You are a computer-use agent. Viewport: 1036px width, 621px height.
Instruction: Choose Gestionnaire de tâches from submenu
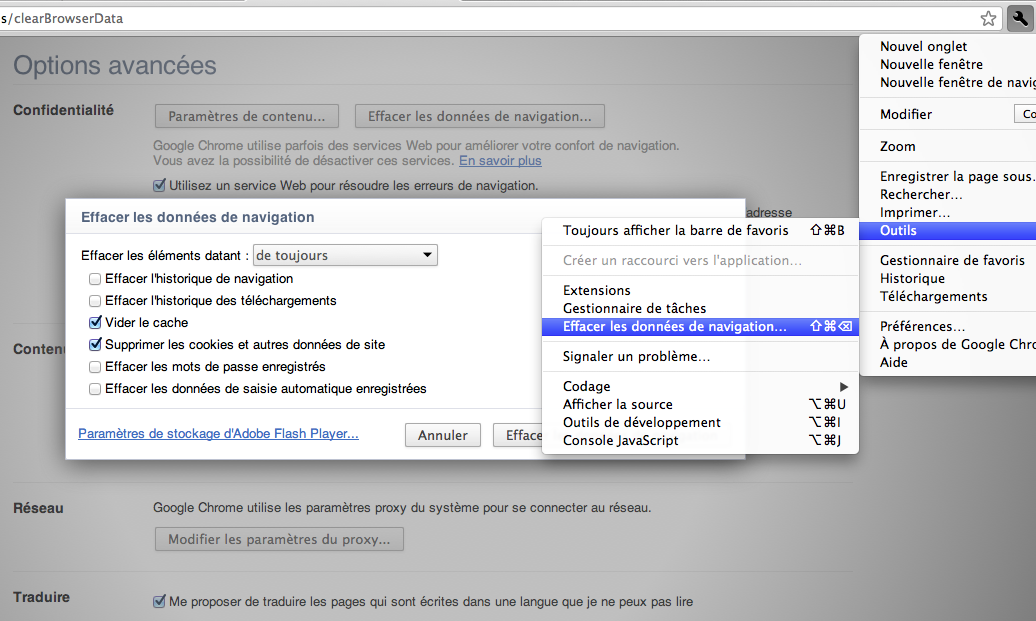point(634,309)
